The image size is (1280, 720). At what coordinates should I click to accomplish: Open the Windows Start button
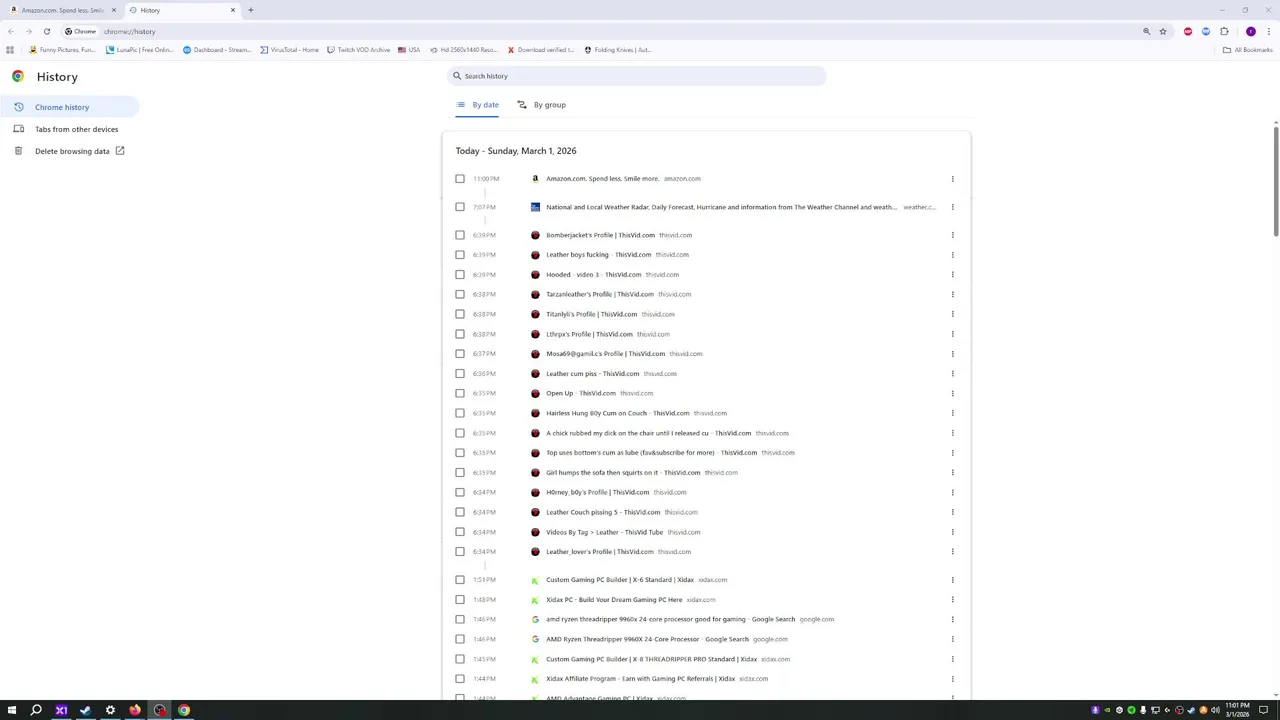click(x=12, y=710)
